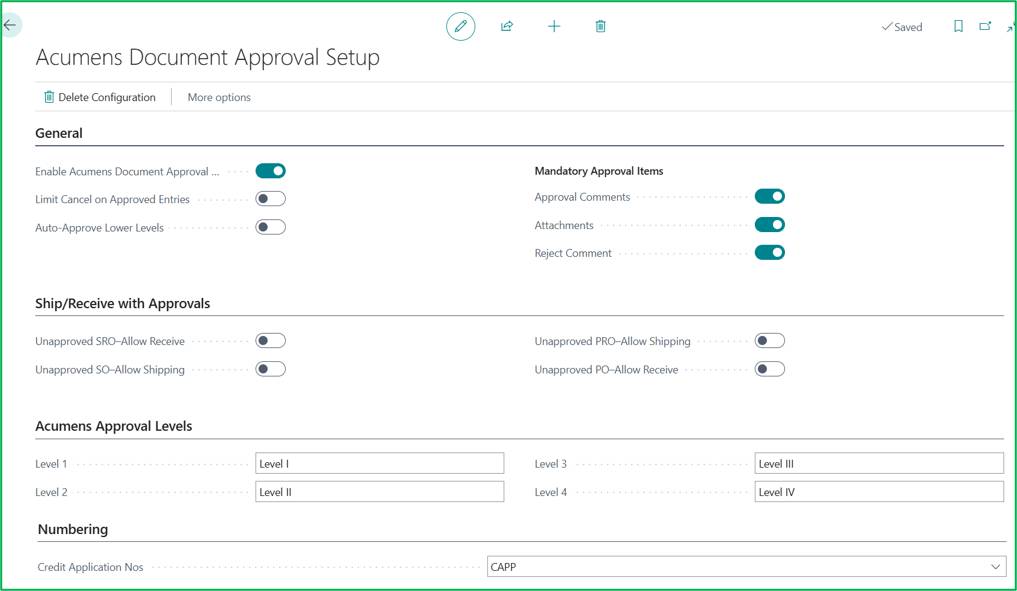Image resolution: width=1017 pixels, height=591 pixels.
Task: Collapse the Numbering section header
Action: click(x=73, y=529)
